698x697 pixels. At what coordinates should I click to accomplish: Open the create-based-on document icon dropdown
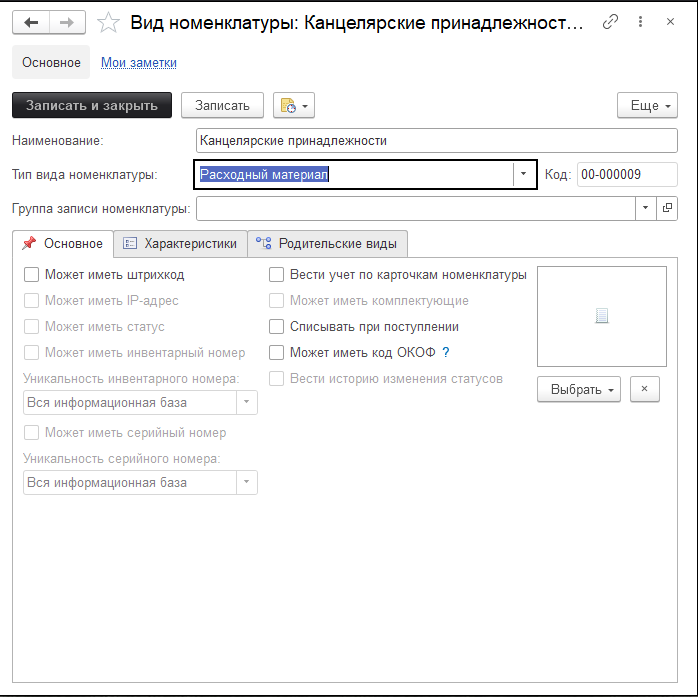point(294,105)
